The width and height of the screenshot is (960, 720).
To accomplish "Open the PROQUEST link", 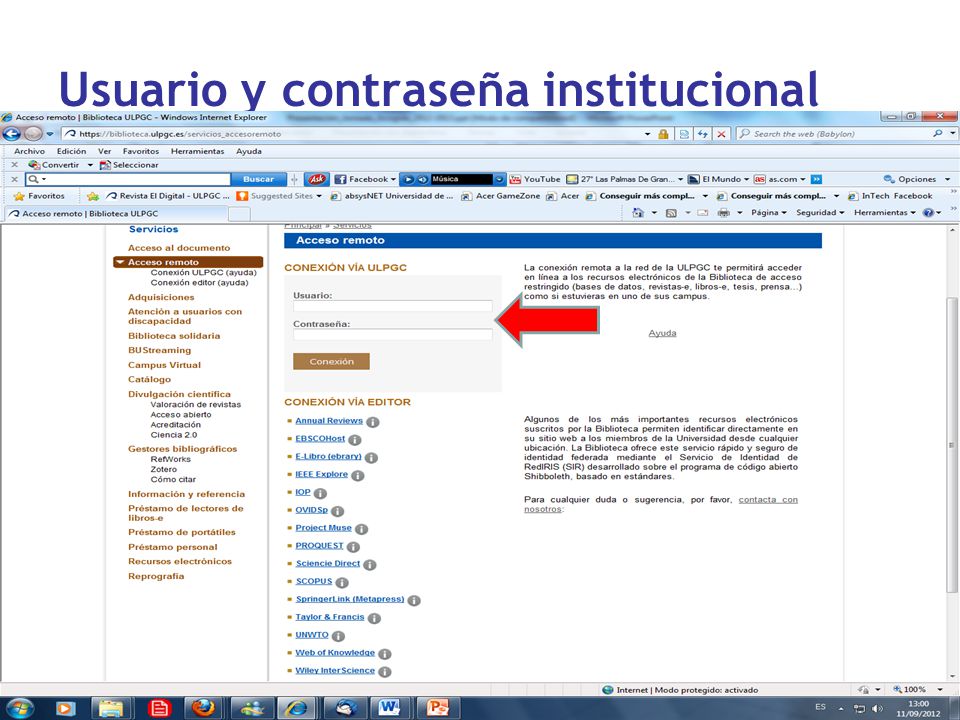I will pos(319,546).
